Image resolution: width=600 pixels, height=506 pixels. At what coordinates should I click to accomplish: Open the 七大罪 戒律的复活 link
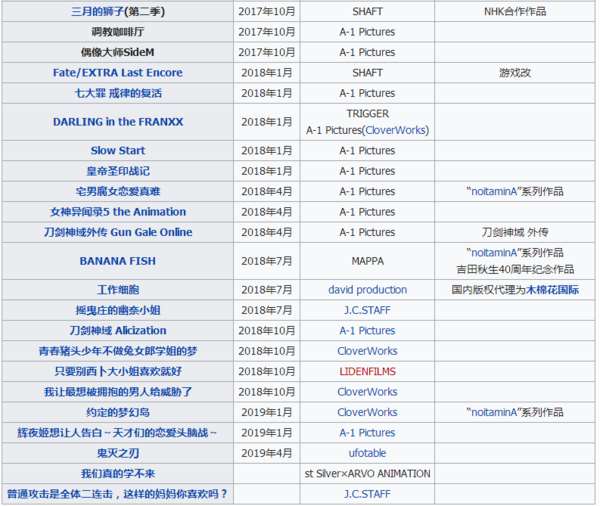(x=118, y=93)
